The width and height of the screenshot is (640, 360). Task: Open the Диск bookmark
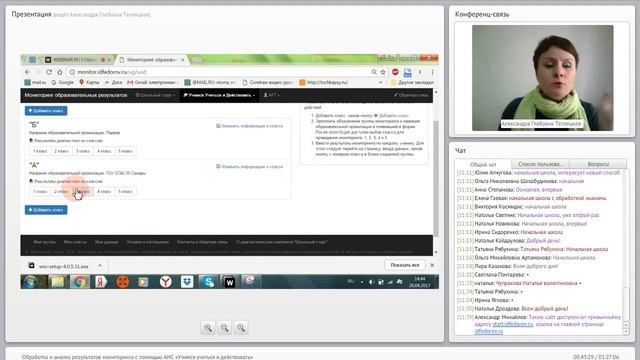pos(113,82)
